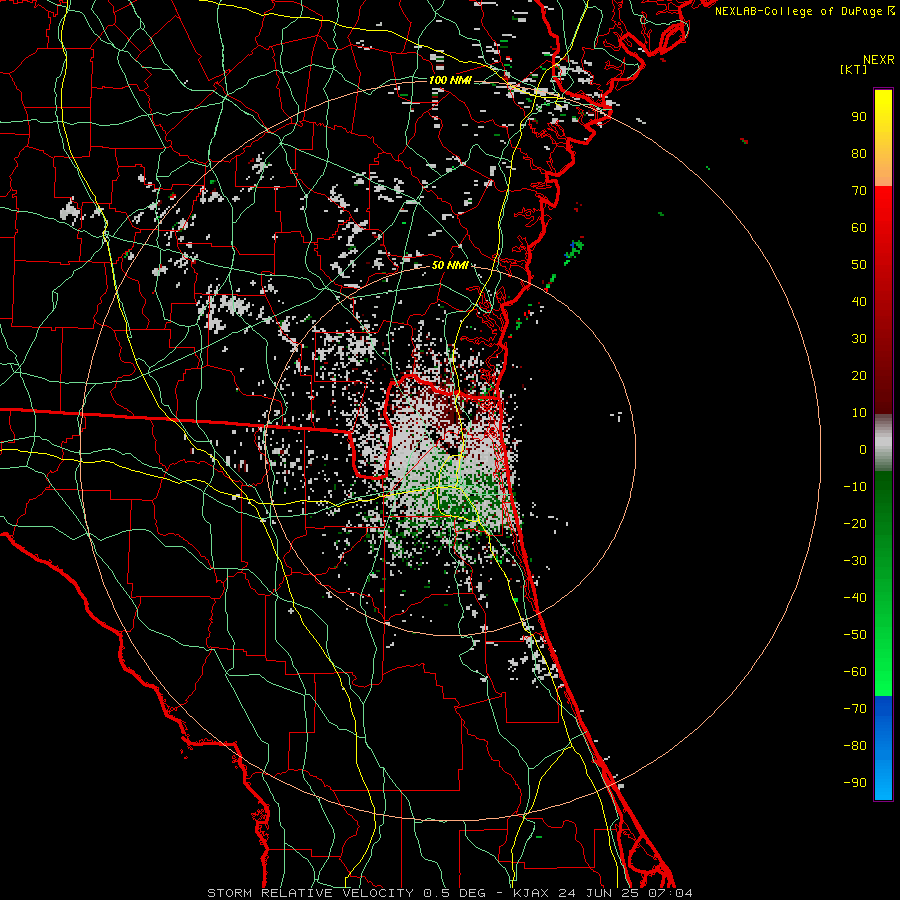Select the 50 value on the velocity scale
The image size is (900, 900).
pos(859,265)
